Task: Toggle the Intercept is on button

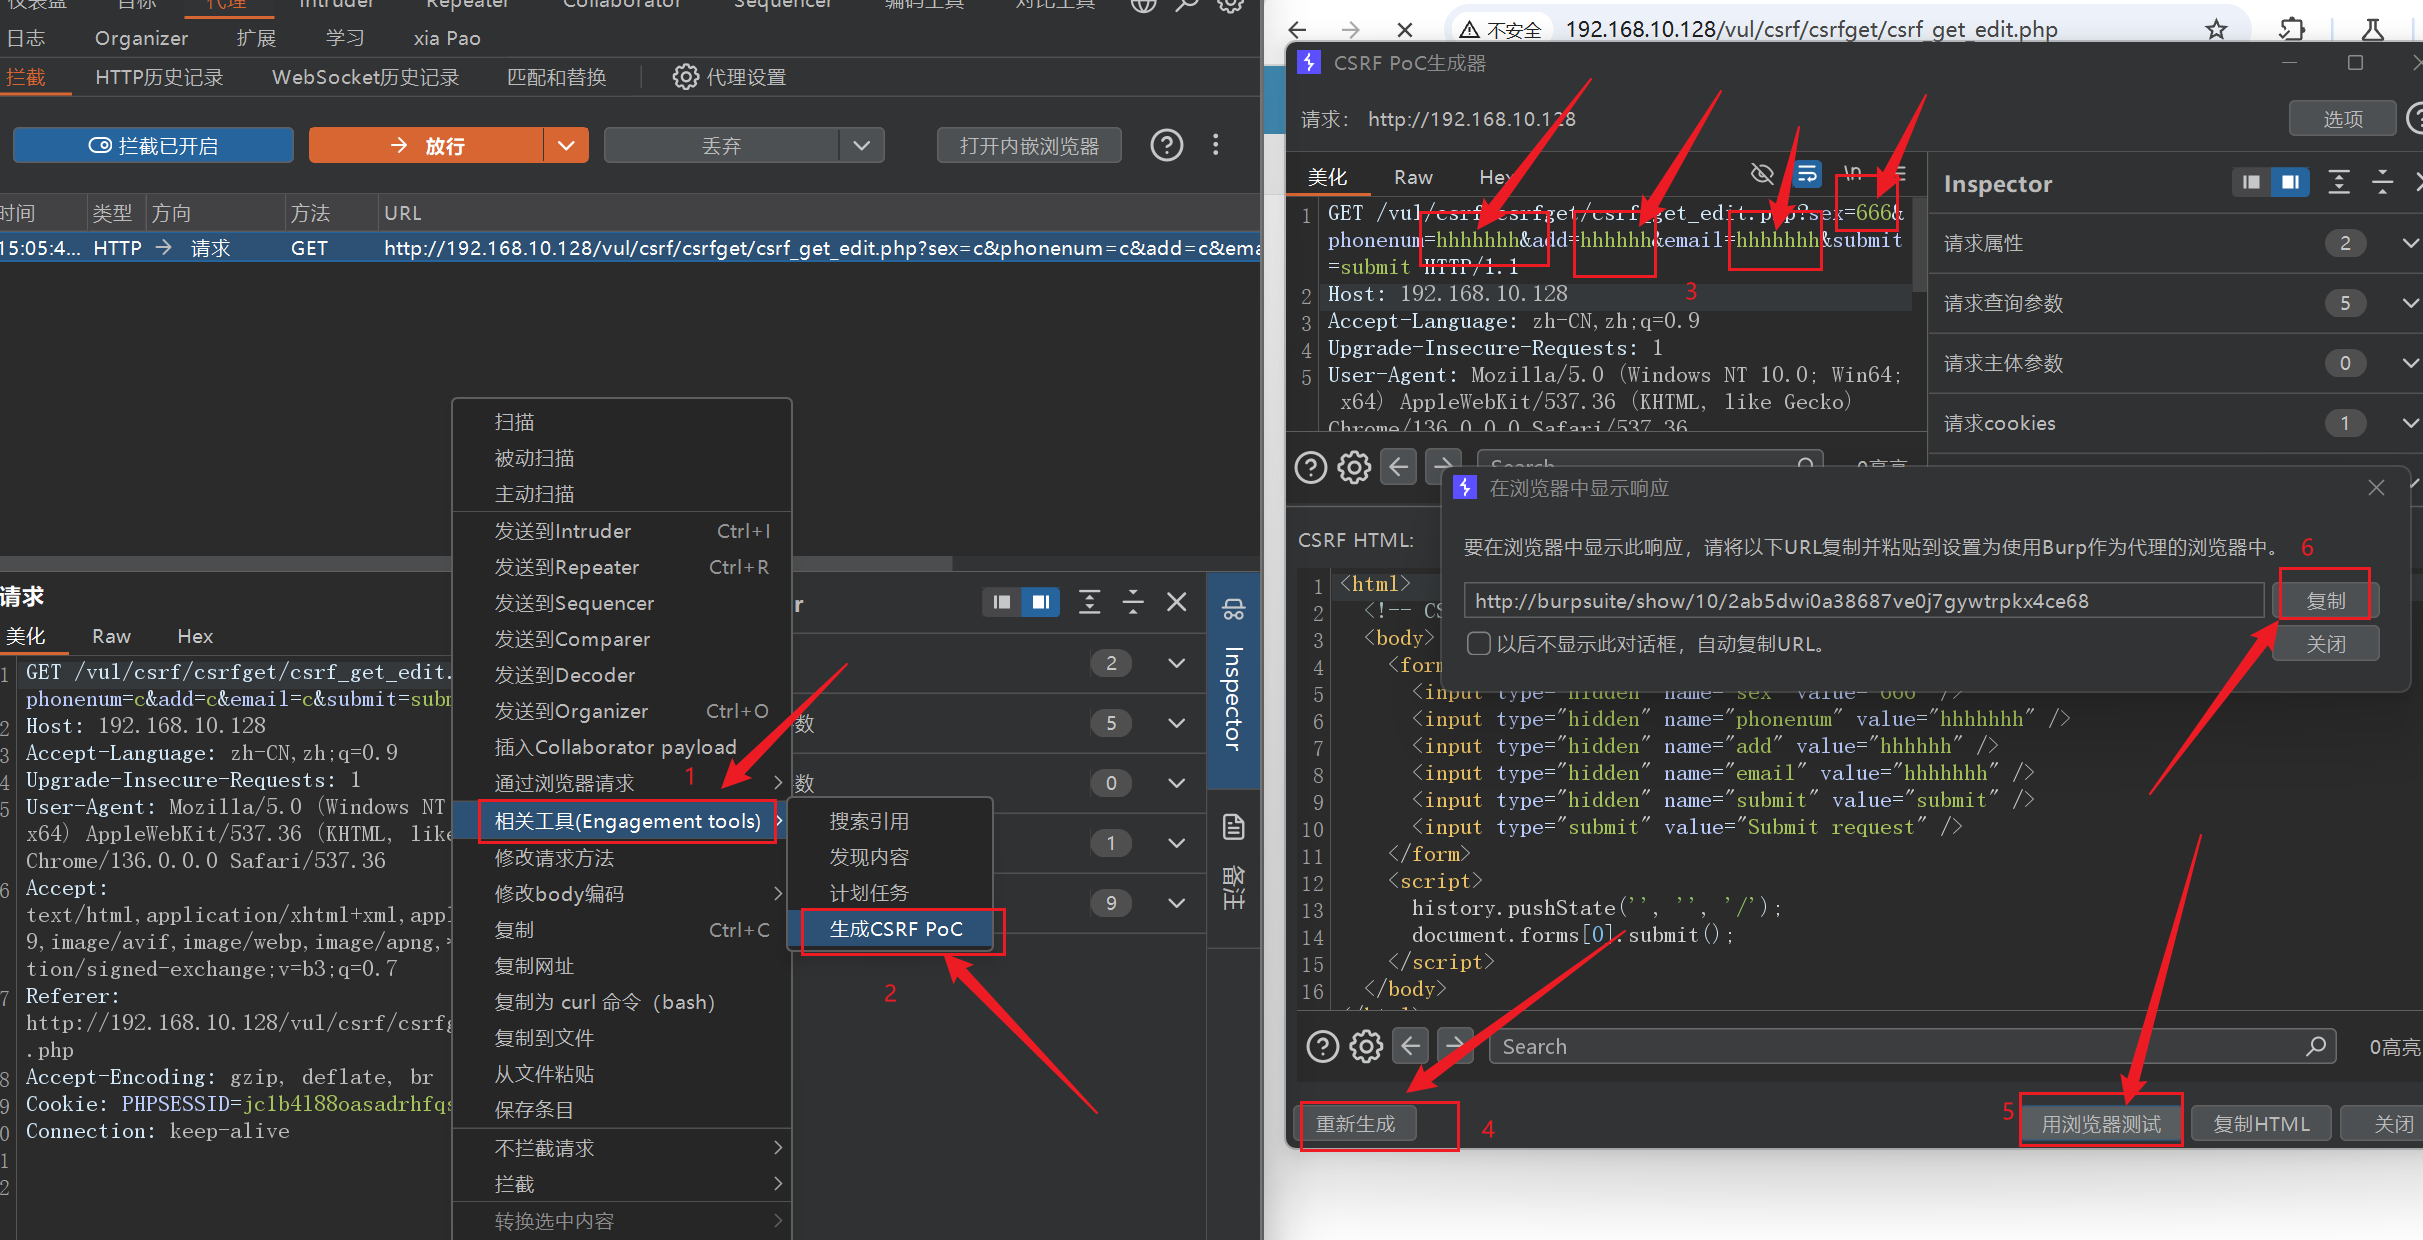Action: point(153,146)
